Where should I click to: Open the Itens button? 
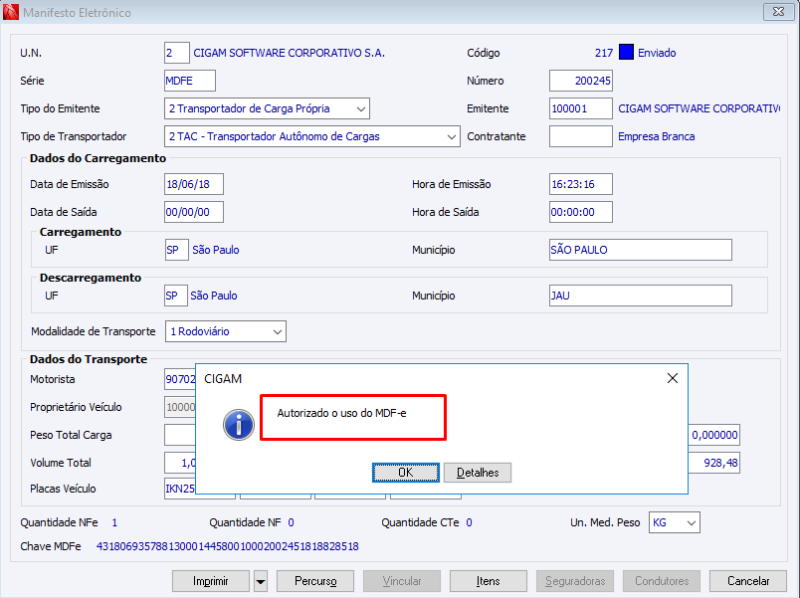point(488,581)
